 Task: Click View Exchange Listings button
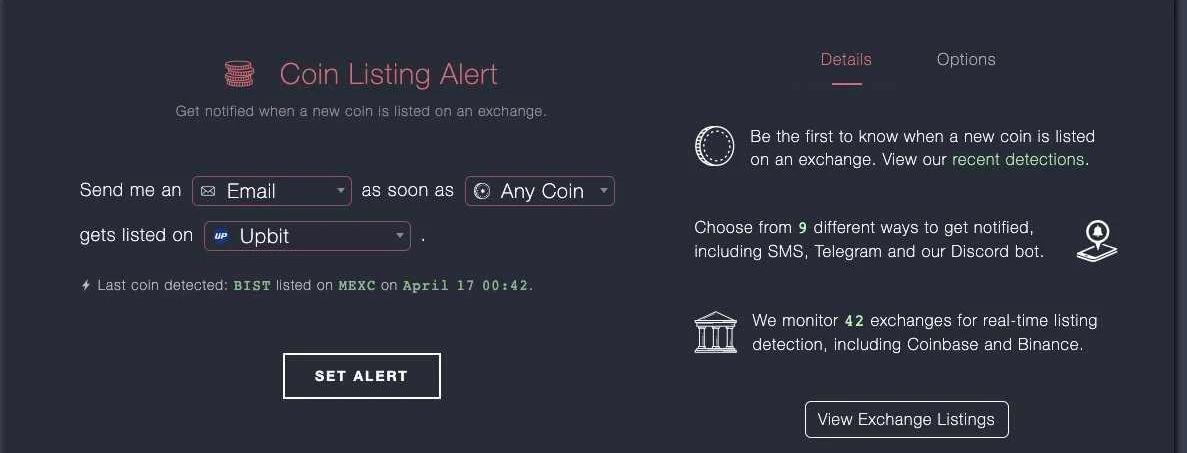click(x=906, y=419)
